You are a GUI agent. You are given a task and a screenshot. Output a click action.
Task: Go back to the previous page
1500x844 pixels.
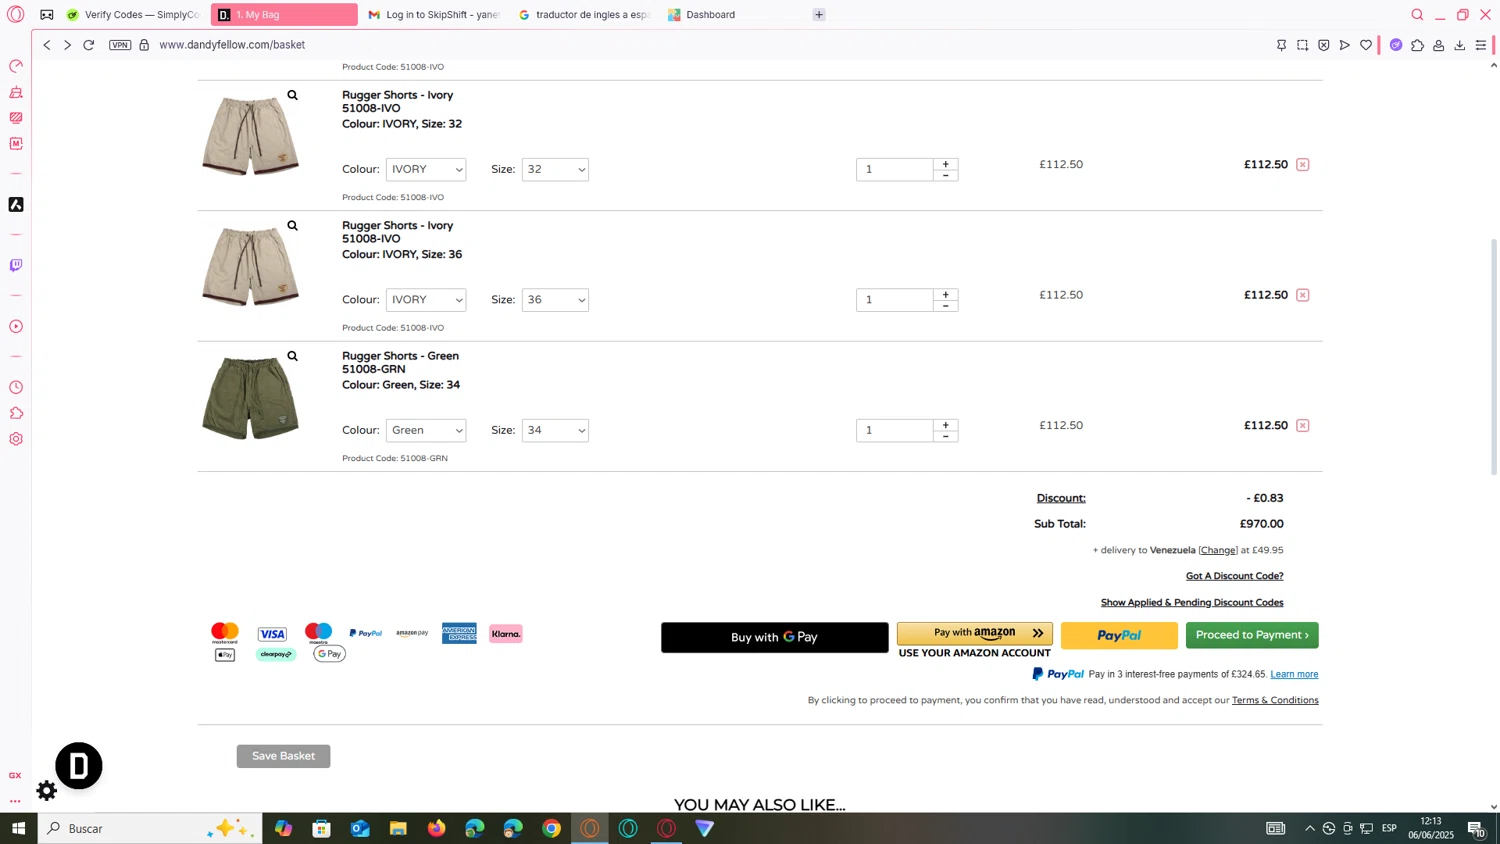pos(47,45)
